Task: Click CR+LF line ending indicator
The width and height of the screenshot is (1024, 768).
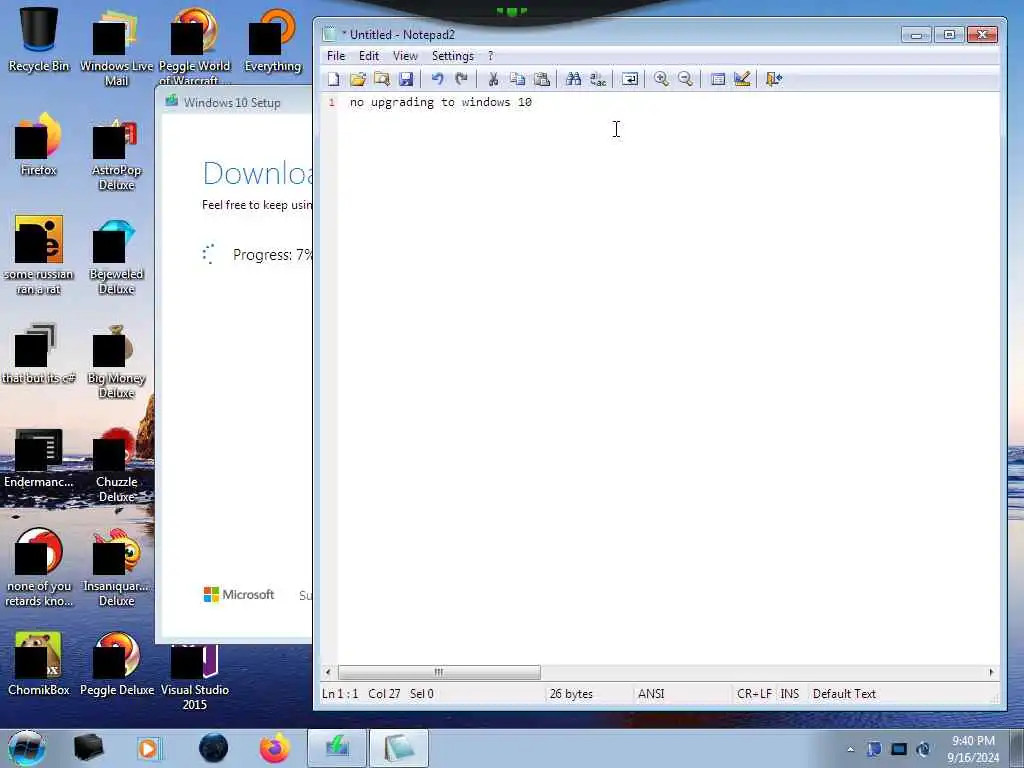Action: coord(754,694)
